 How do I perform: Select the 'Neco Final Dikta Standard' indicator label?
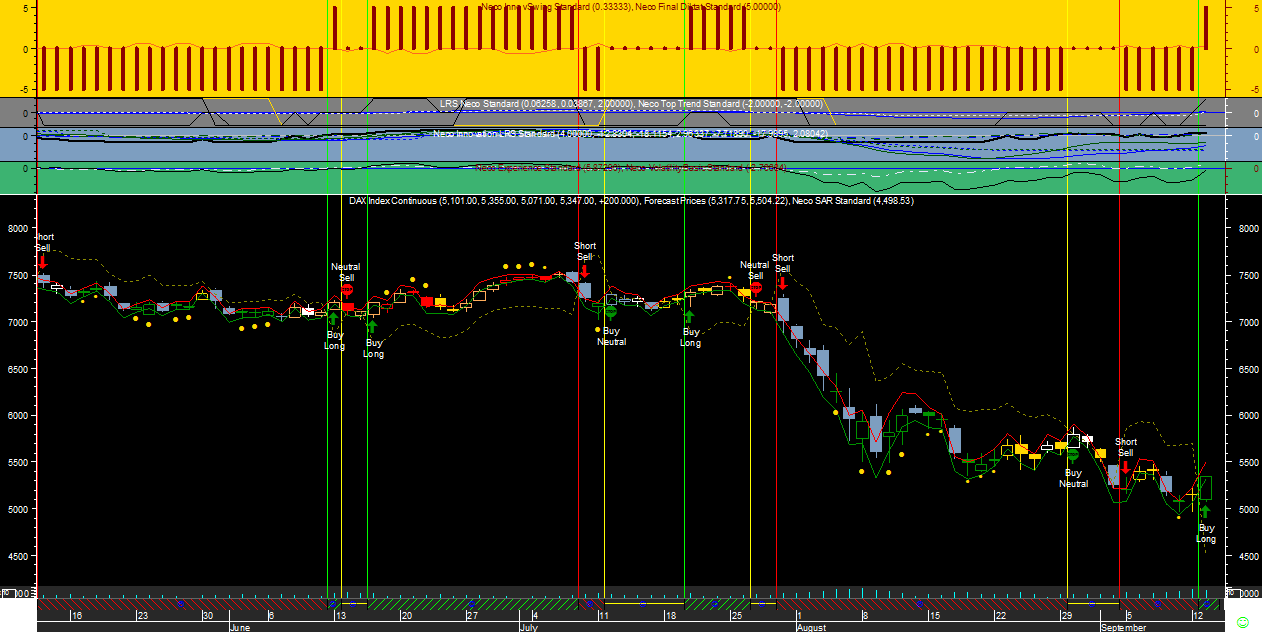pos(688,7)
